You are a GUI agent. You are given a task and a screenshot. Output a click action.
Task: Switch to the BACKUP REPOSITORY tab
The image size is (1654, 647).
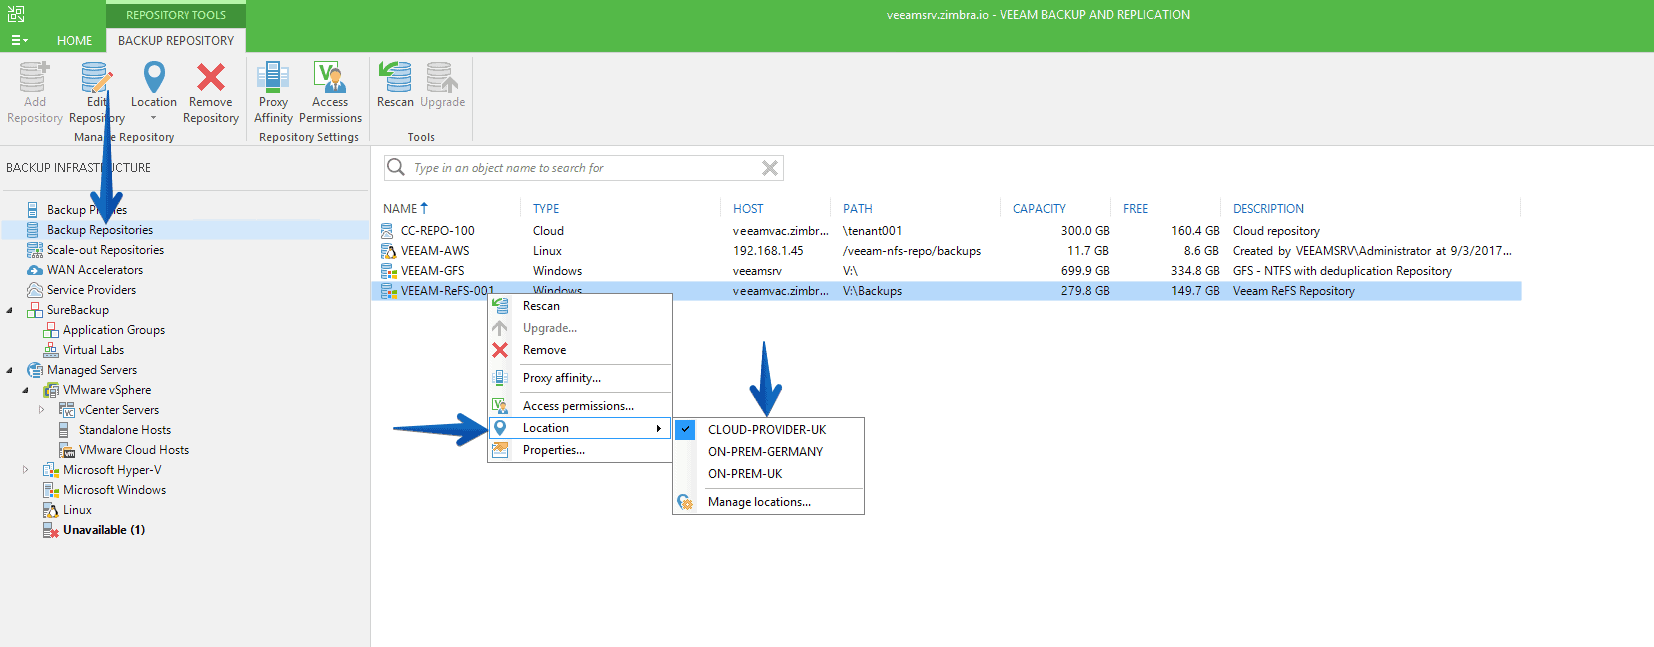[176, 40]
